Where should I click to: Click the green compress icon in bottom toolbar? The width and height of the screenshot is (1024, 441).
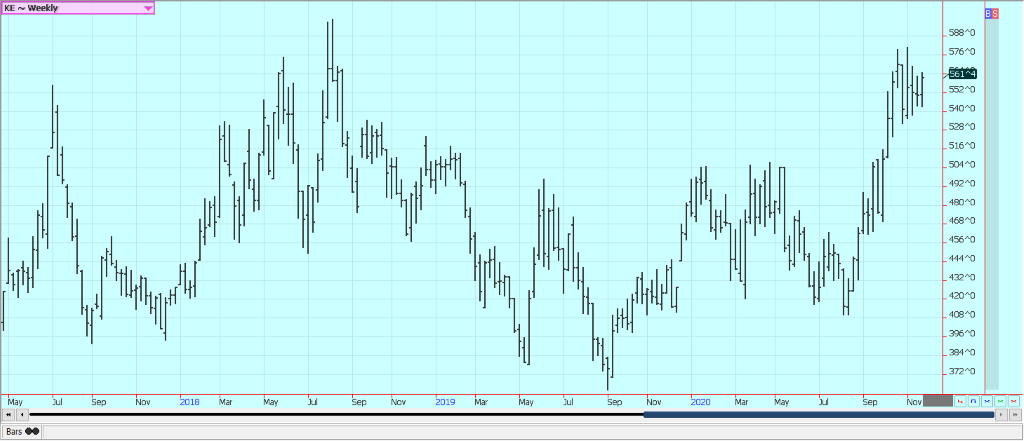1000,401
